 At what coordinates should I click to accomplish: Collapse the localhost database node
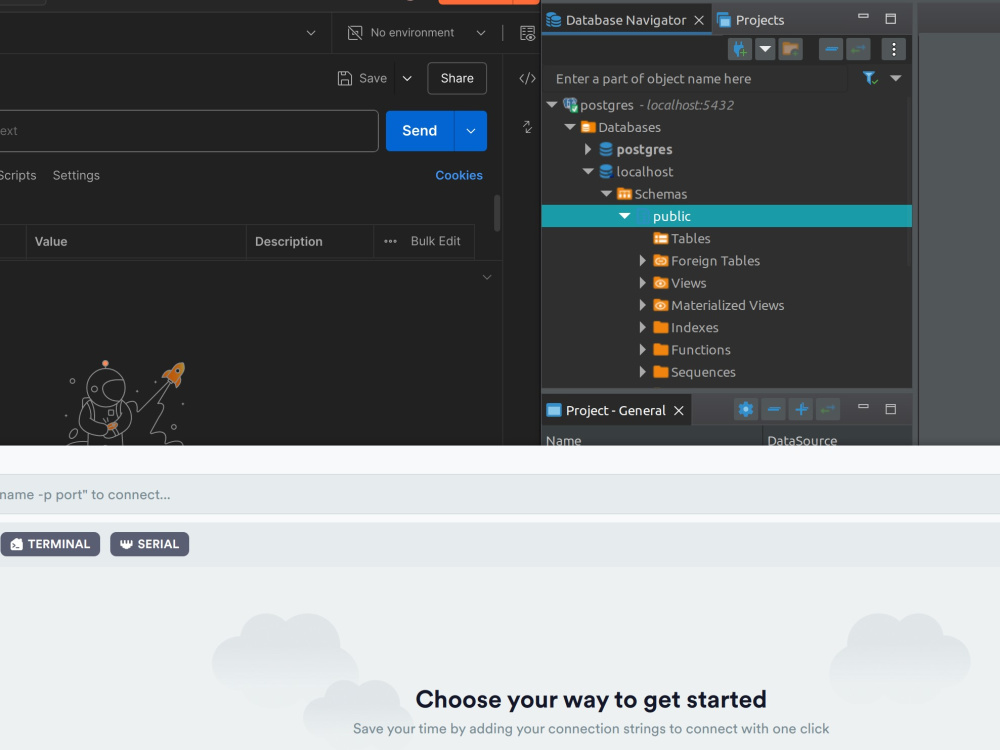point(589,172)
